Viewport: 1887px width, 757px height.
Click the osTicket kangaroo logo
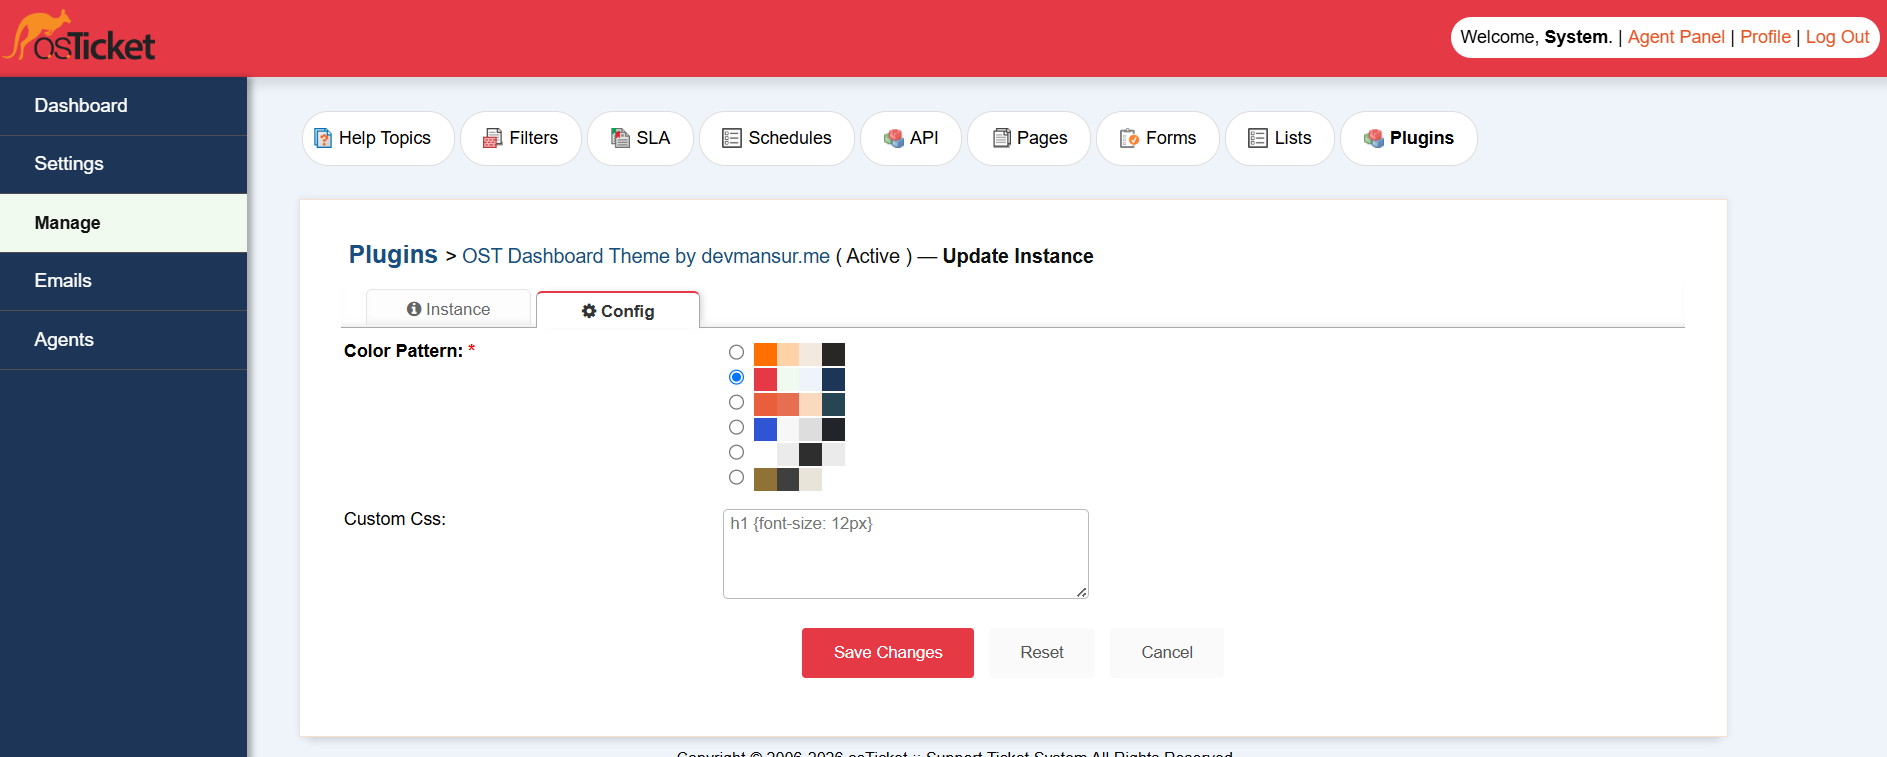79,36
